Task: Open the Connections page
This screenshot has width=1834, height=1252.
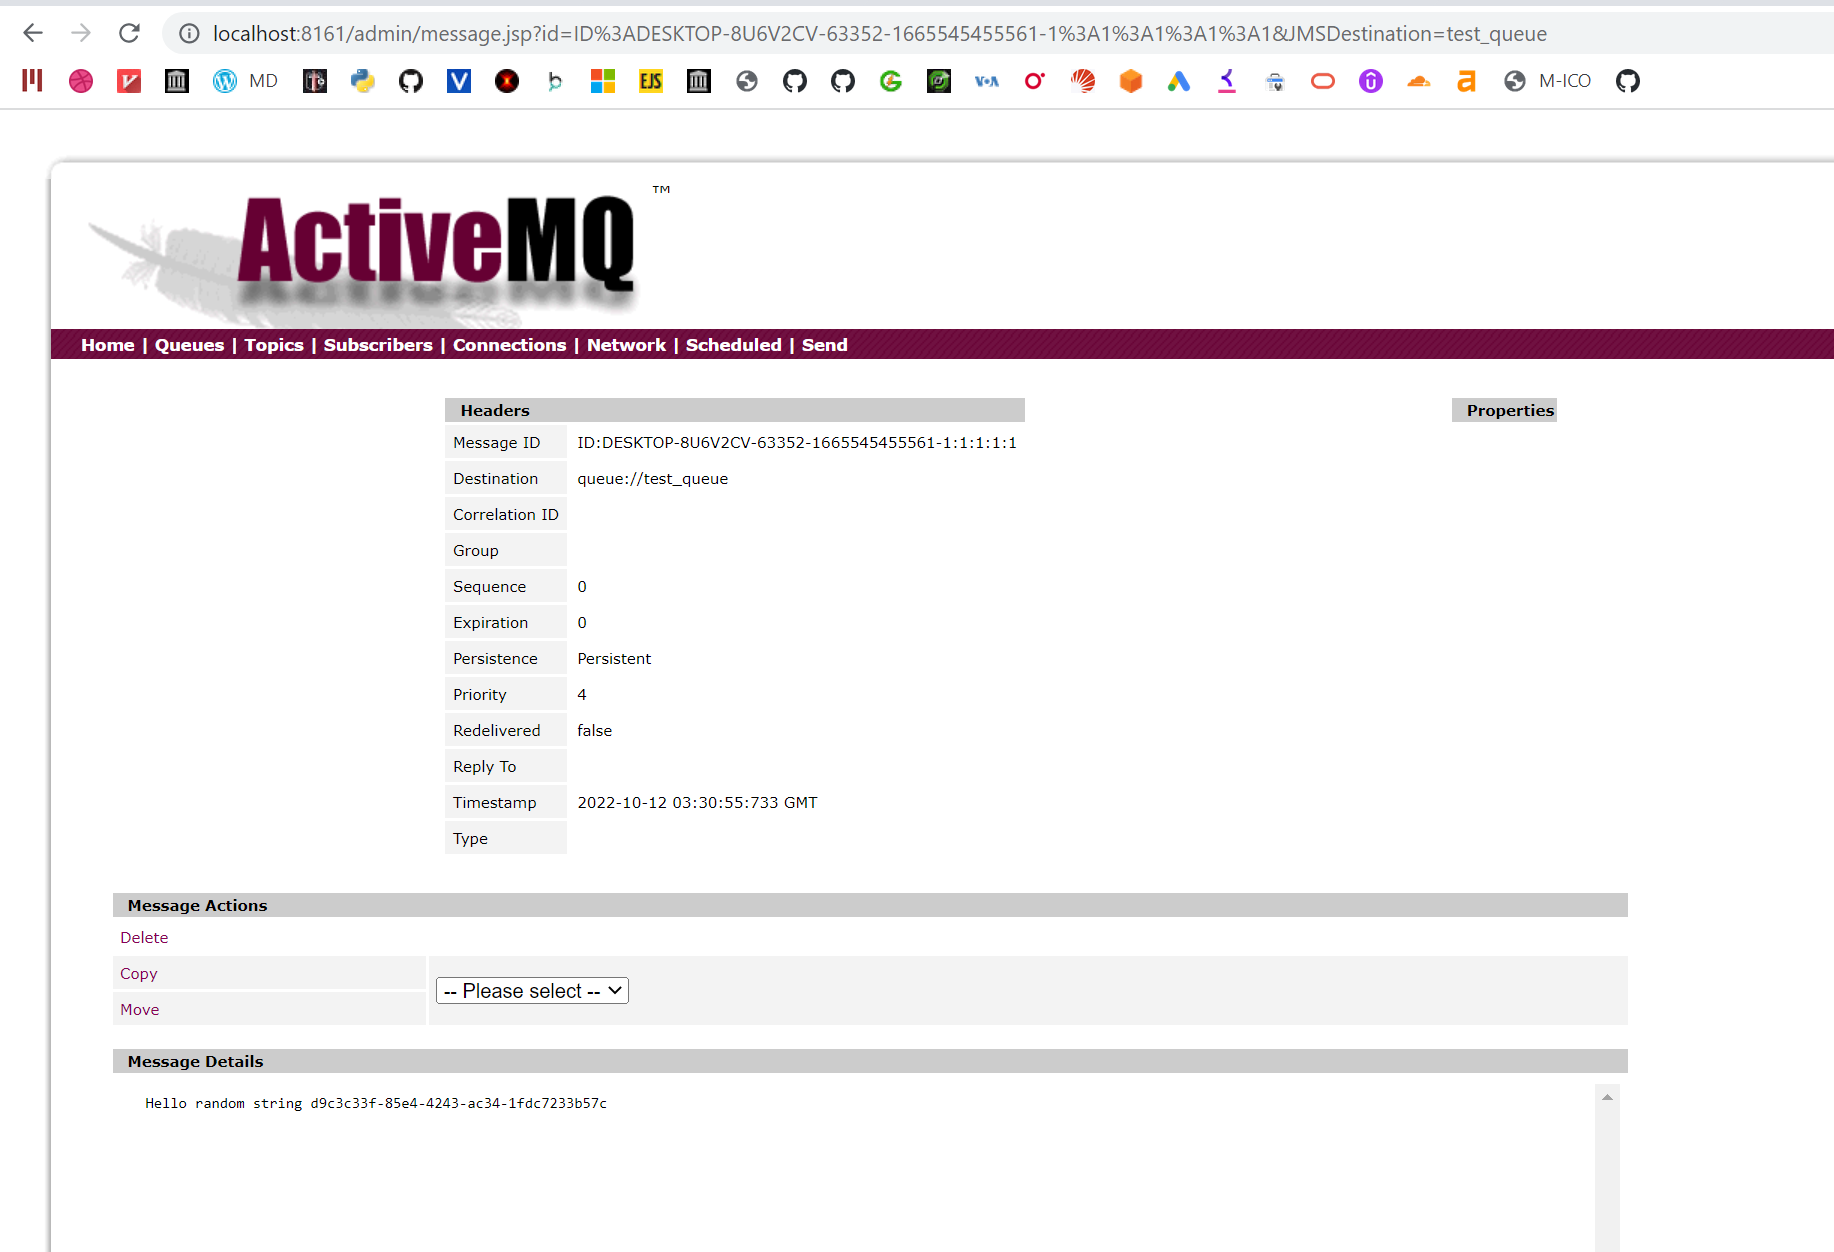Action: click(509, 345)
